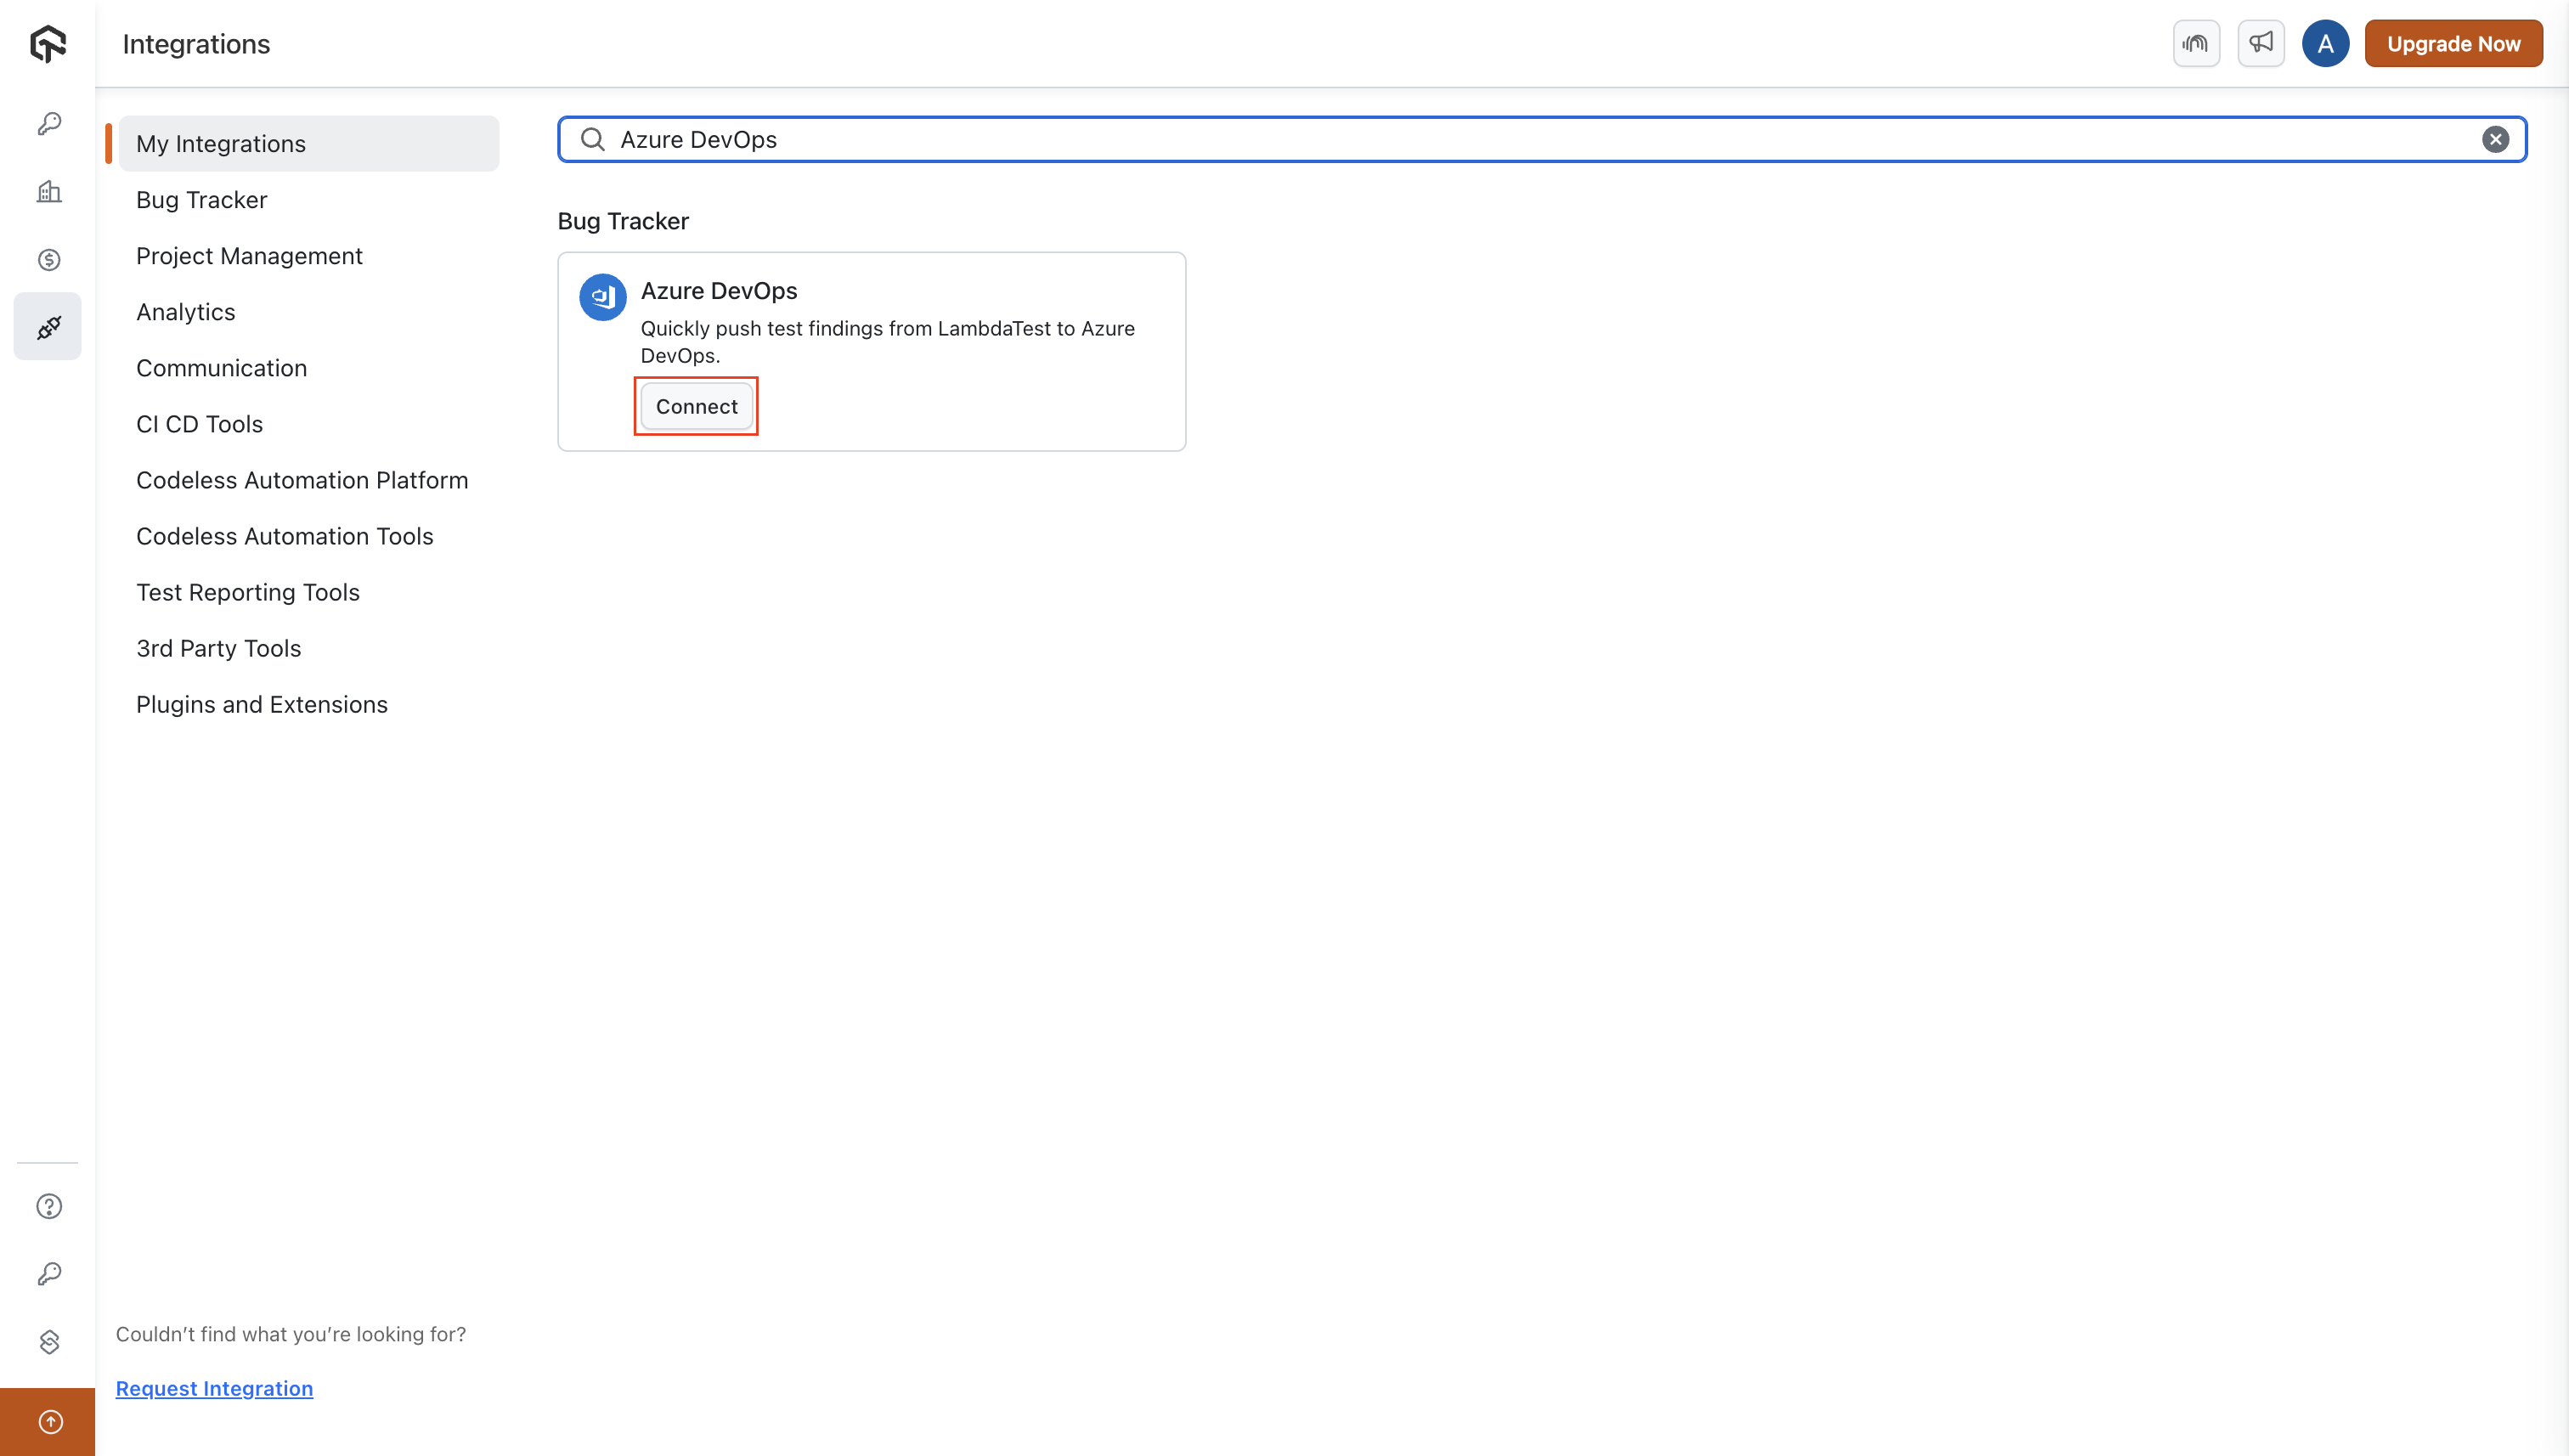Click the LambdaTest logo icon
This screenshot has width=2569, height=1456.
pos(48,44)
